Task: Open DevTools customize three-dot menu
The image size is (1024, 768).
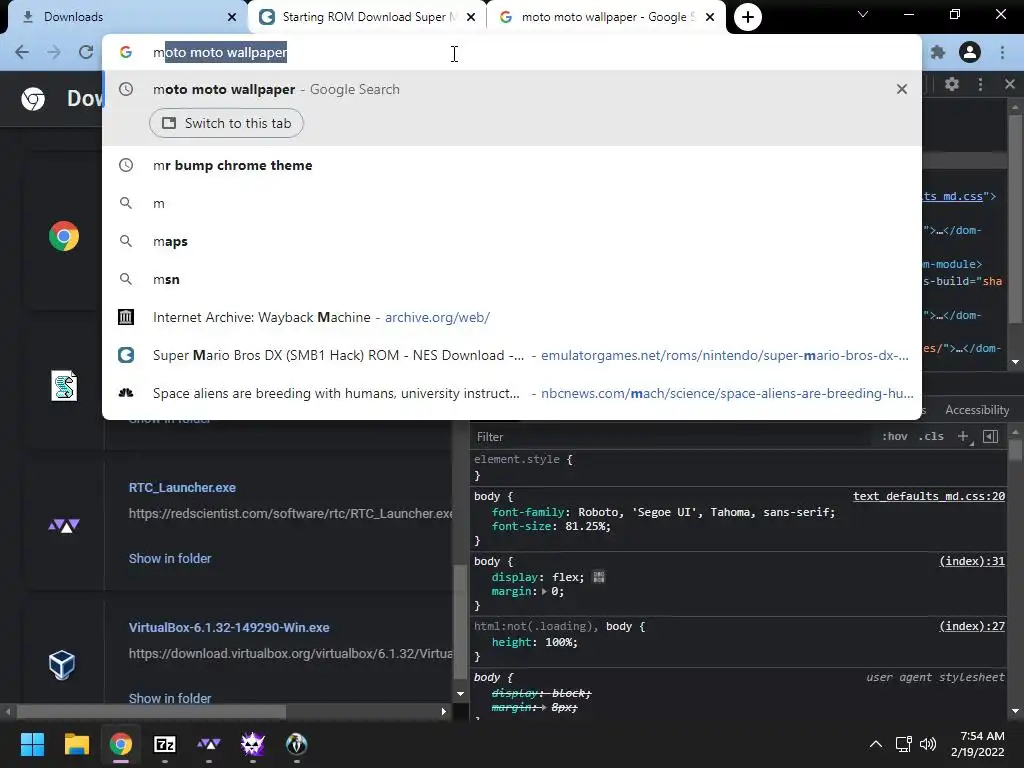Action: point(980,84)
